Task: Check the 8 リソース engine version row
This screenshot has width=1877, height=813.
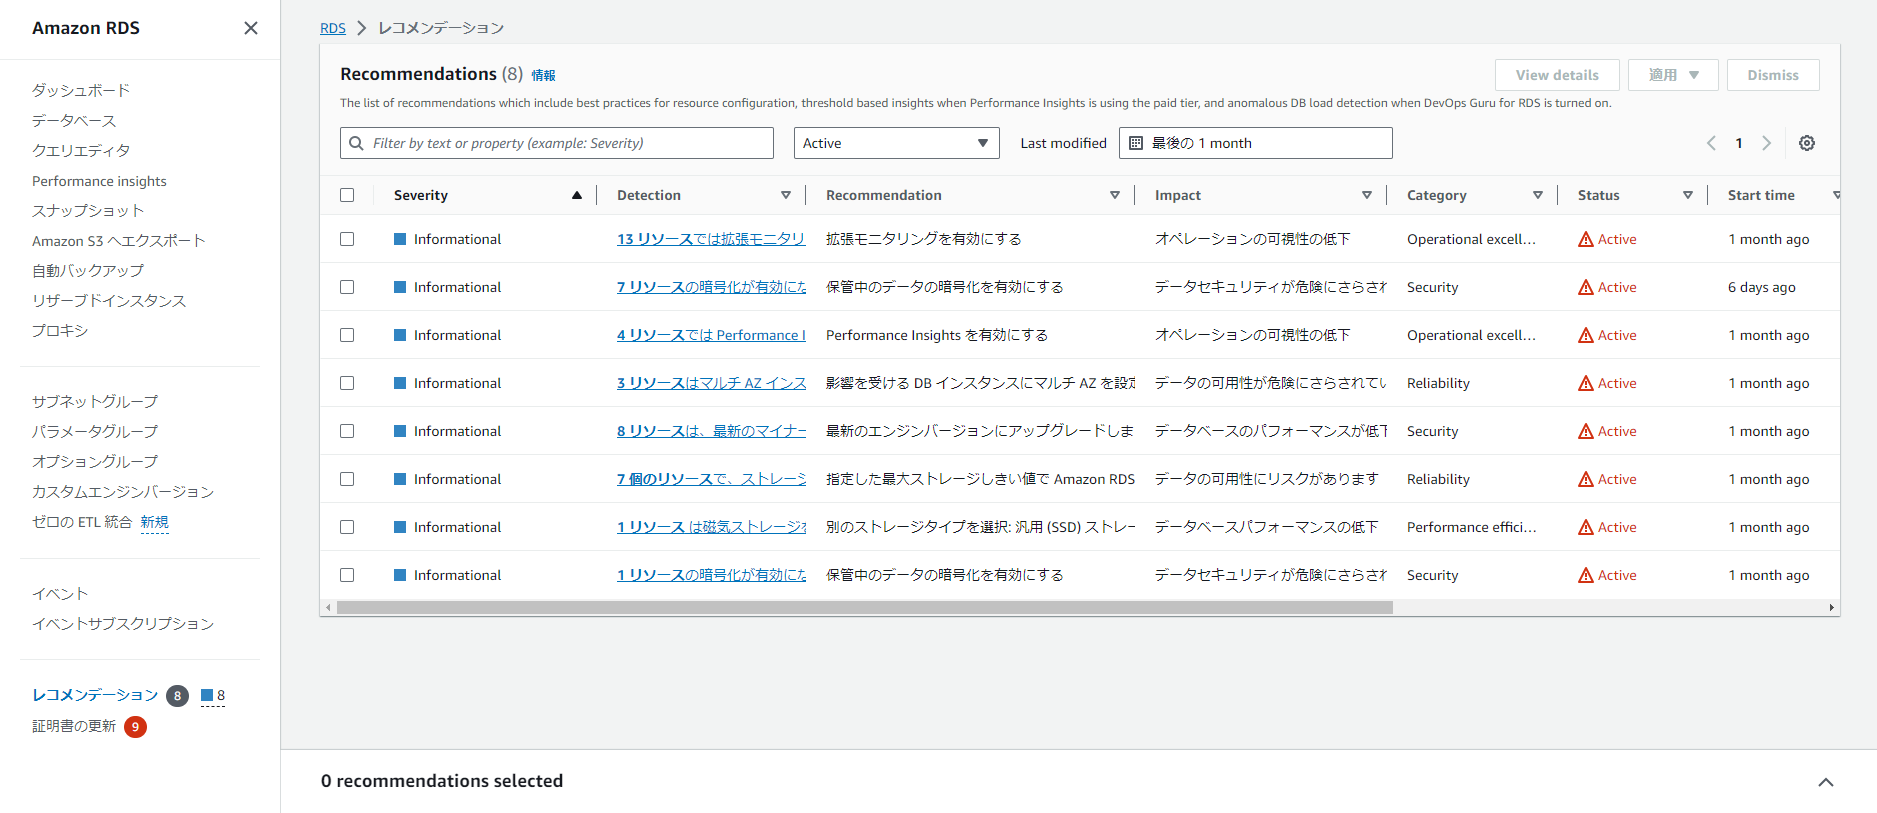Action: (347, 431)
